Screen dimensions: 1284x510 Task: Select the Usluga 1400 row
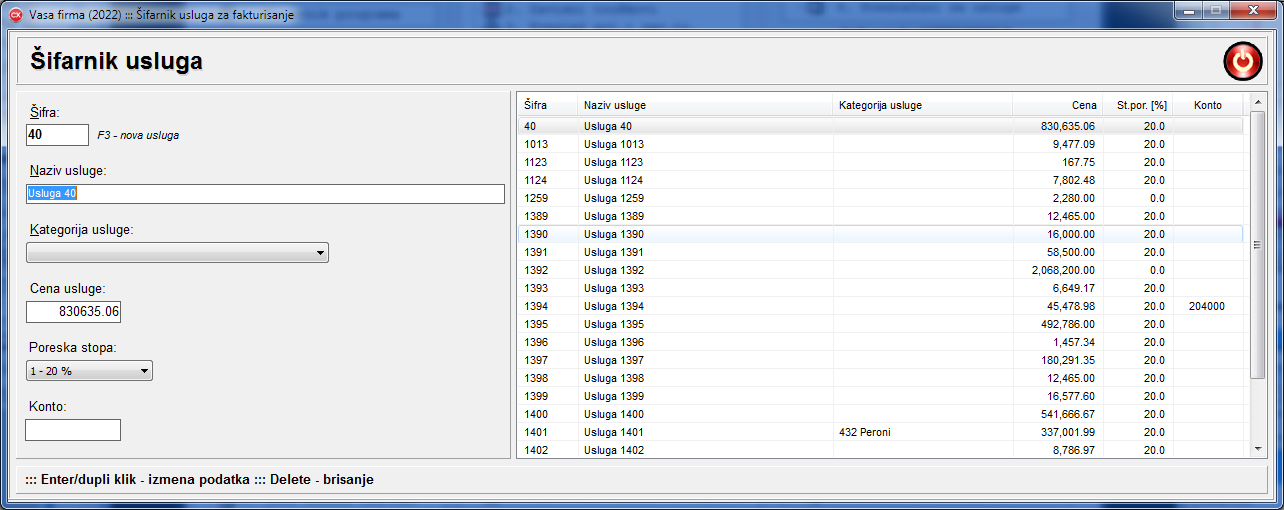tap(880, 414)
